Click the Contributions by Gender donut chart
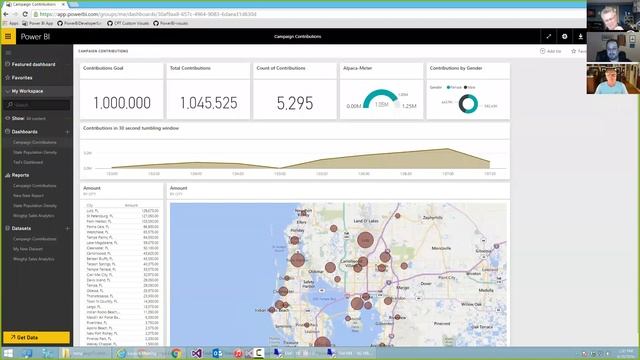This screenshot has width=640, height=360. (468, 104)
